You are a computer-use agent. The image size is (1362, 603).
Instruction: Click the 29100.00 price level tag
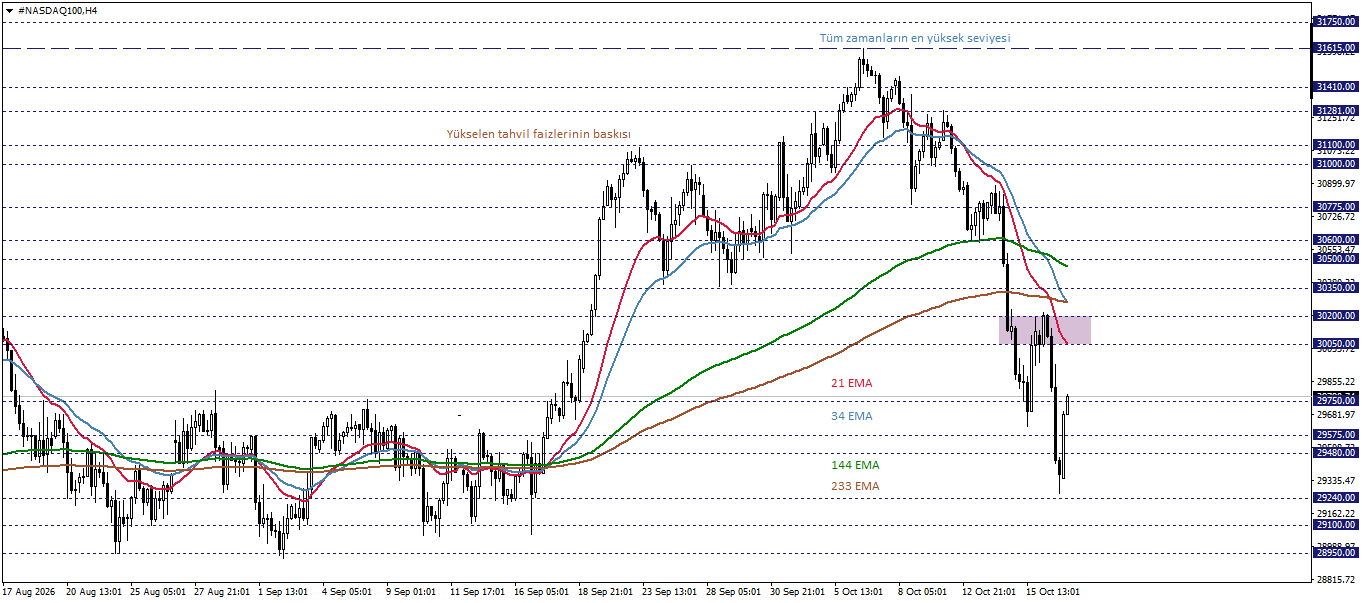click(1335, 525)
